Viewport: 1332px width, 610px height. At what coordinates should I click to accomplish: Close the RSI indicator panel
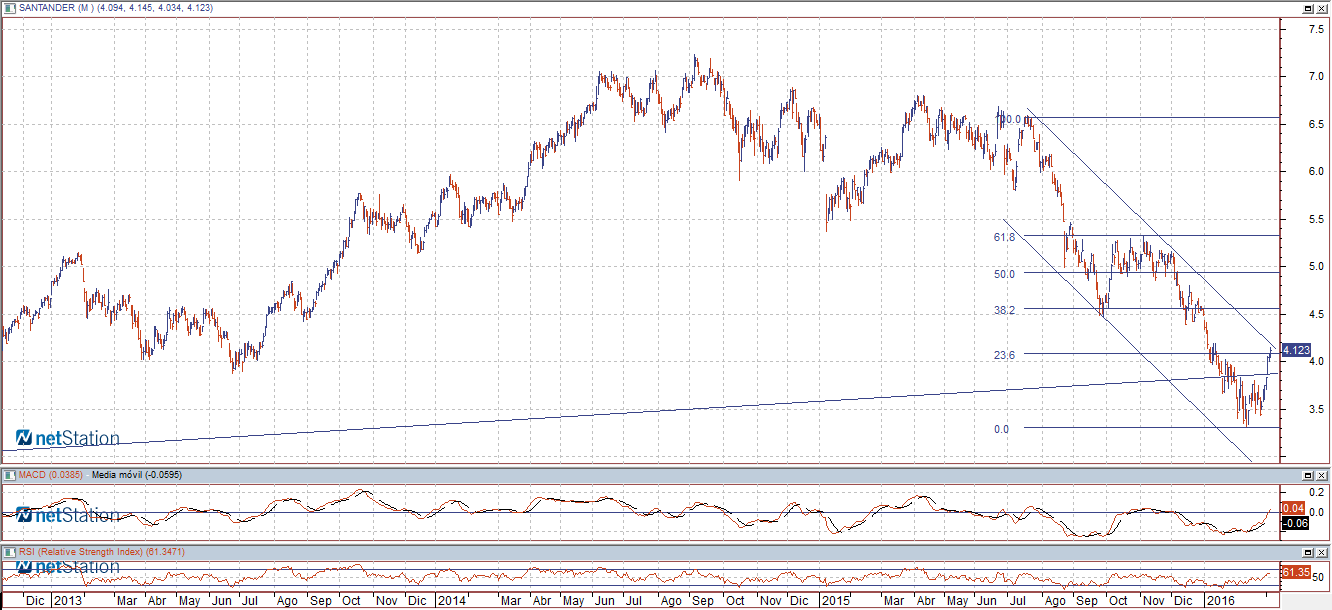point(1322,552)
